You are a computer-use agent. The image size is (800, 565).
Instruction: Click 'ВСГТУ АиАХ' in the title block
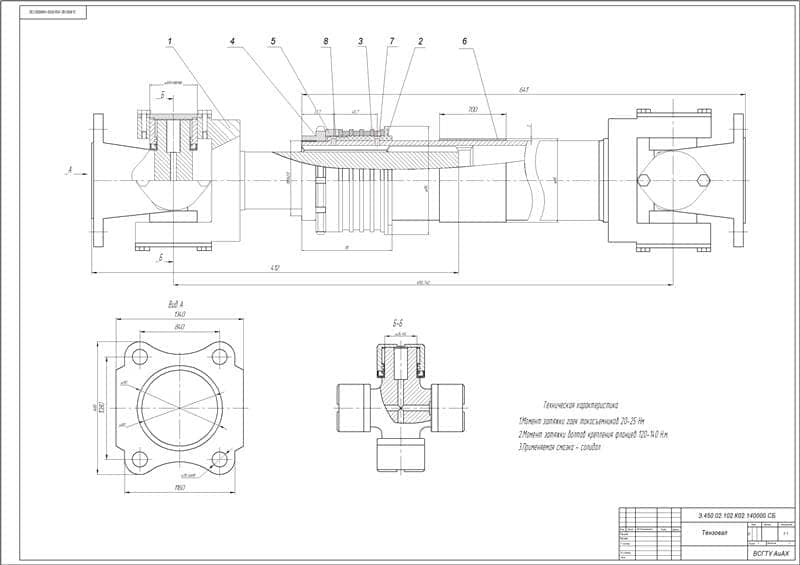pyautogui.click(x=773, y=554)
